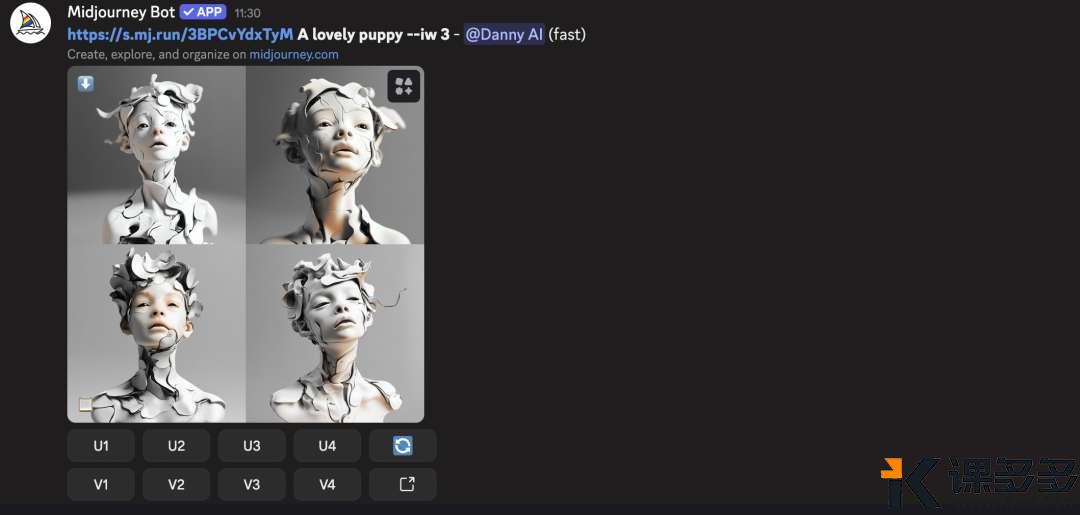Select the V3 variation button
This screenshot has width=1080, height=515.
click(x=252, y=485)
